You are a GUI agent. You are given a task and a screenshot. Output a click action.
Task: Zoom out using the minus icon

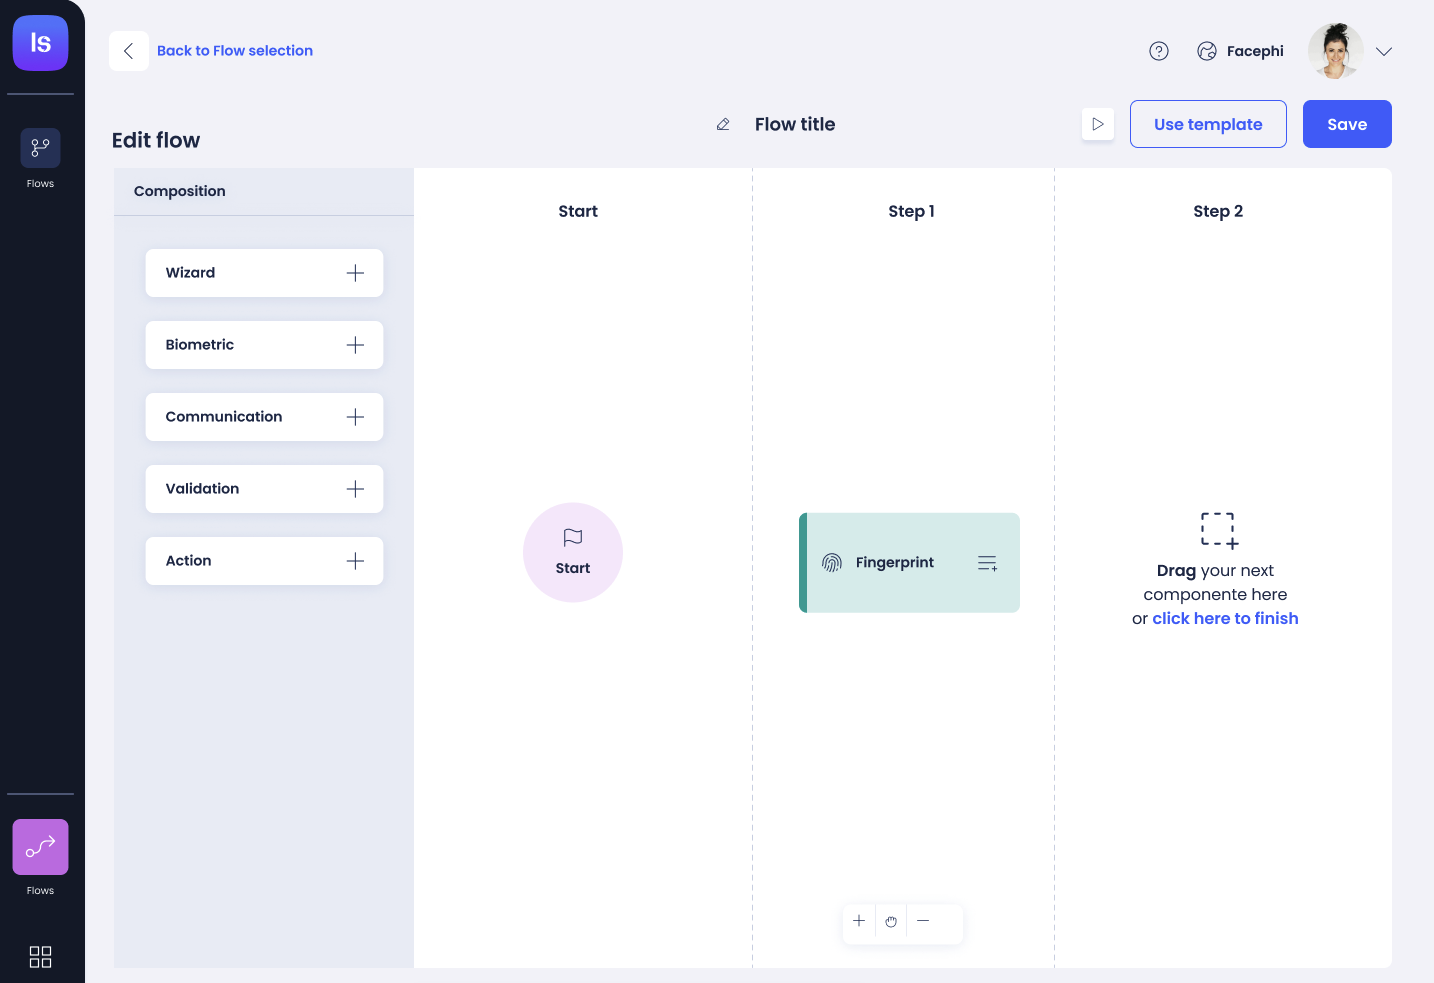tap(923, 921)
